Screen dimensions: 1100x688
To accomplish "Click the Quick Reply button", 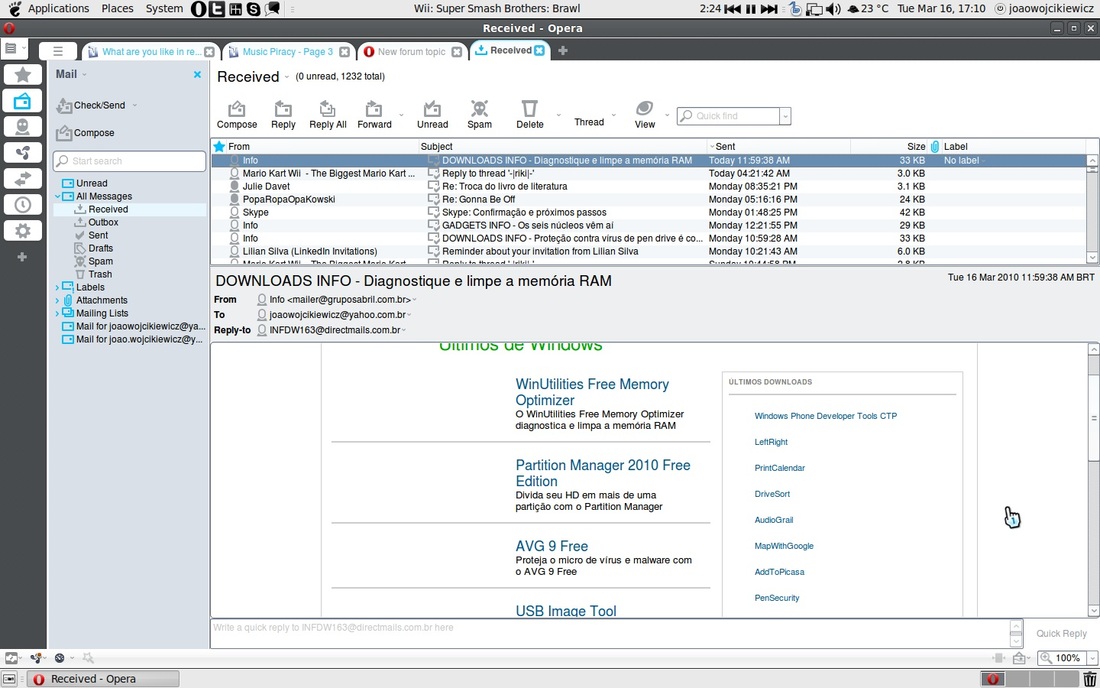I will coord(1061,633).
